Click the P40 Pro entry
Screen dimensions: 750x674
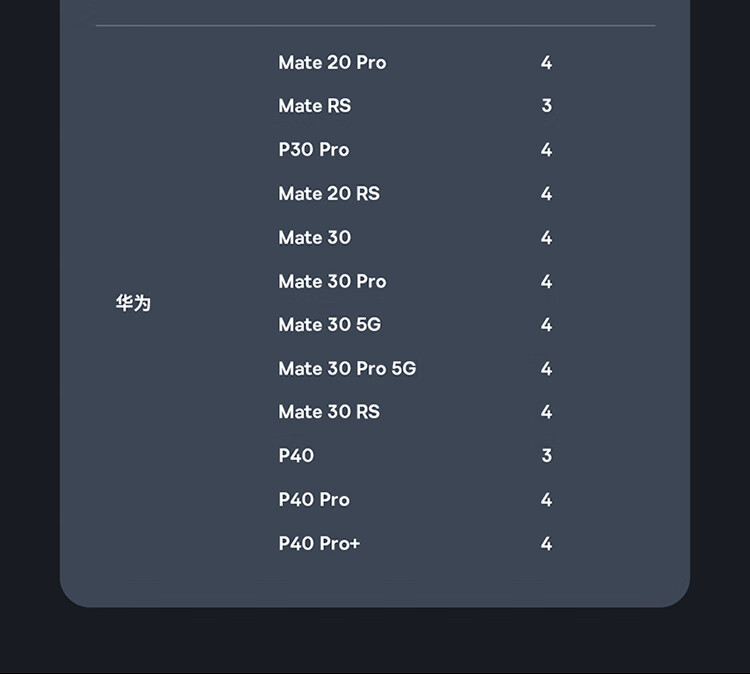[x=314, y=500]
